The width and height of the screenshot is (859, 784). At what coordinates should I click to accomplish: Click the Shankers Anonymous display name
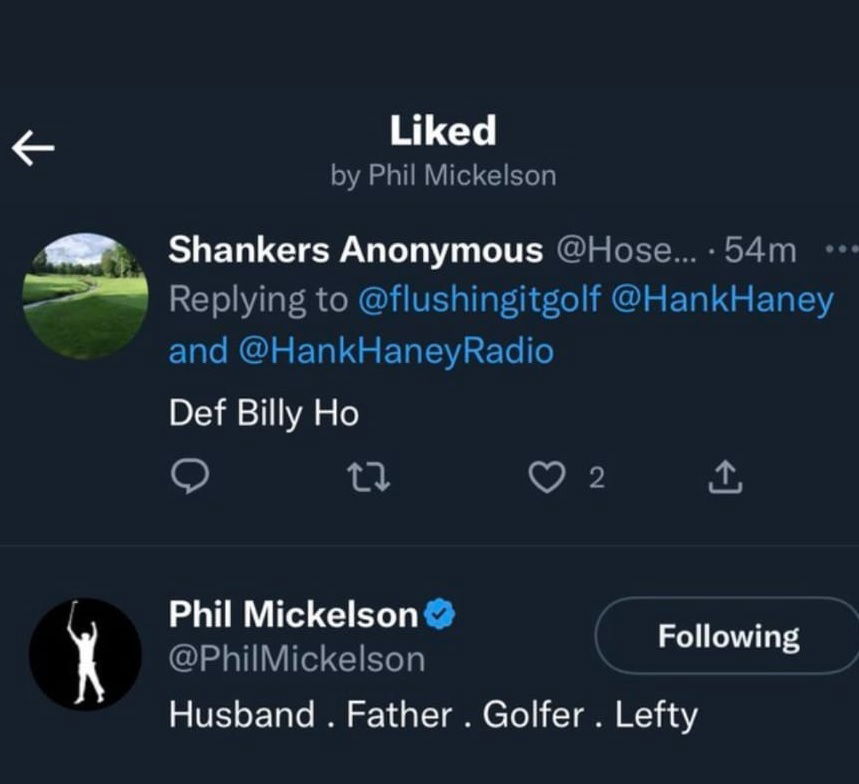click(355, 250)
